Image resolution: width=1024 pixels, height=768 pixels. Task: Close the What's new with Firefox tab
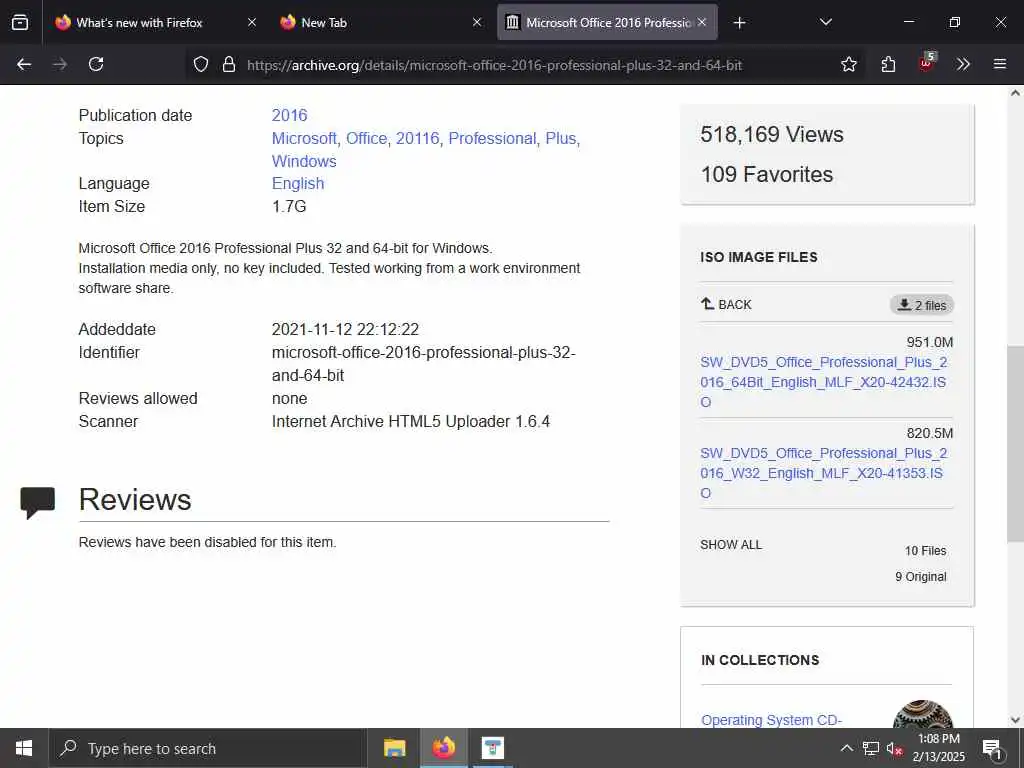pyautogui.click(x=252, y=22)
